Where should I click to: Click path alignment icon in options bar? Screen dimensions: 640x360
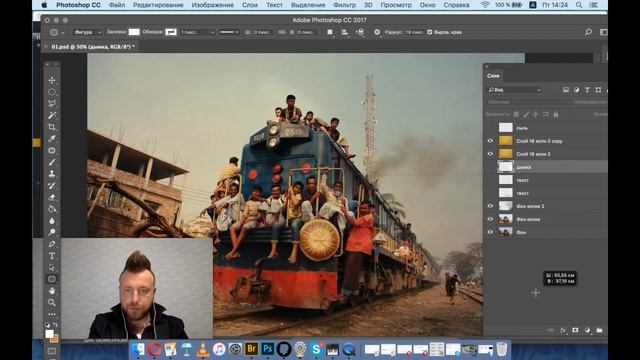(345, 32)
